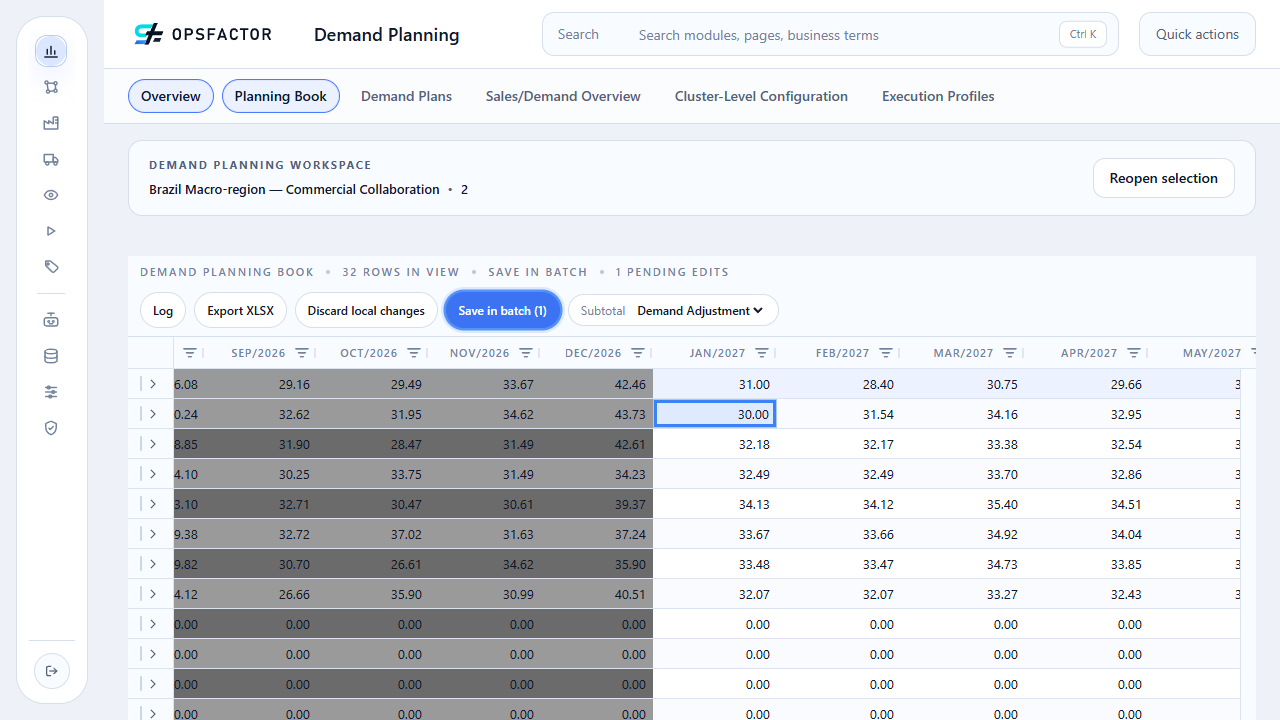This screenshot has height=720, width=1280.
Task: Click the Reopen selection button
Action: pos(1163,178)
